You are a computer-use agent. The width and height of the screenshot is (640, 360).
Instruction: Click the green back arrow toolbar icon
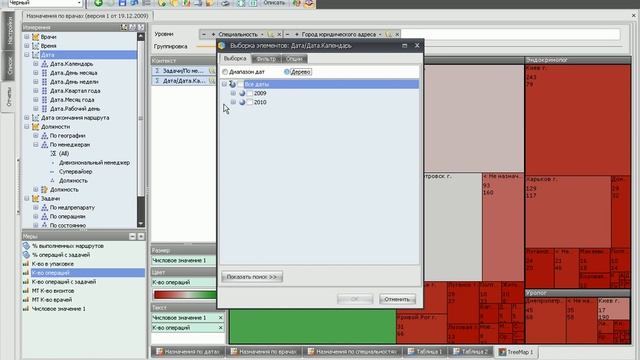(98, 3)
